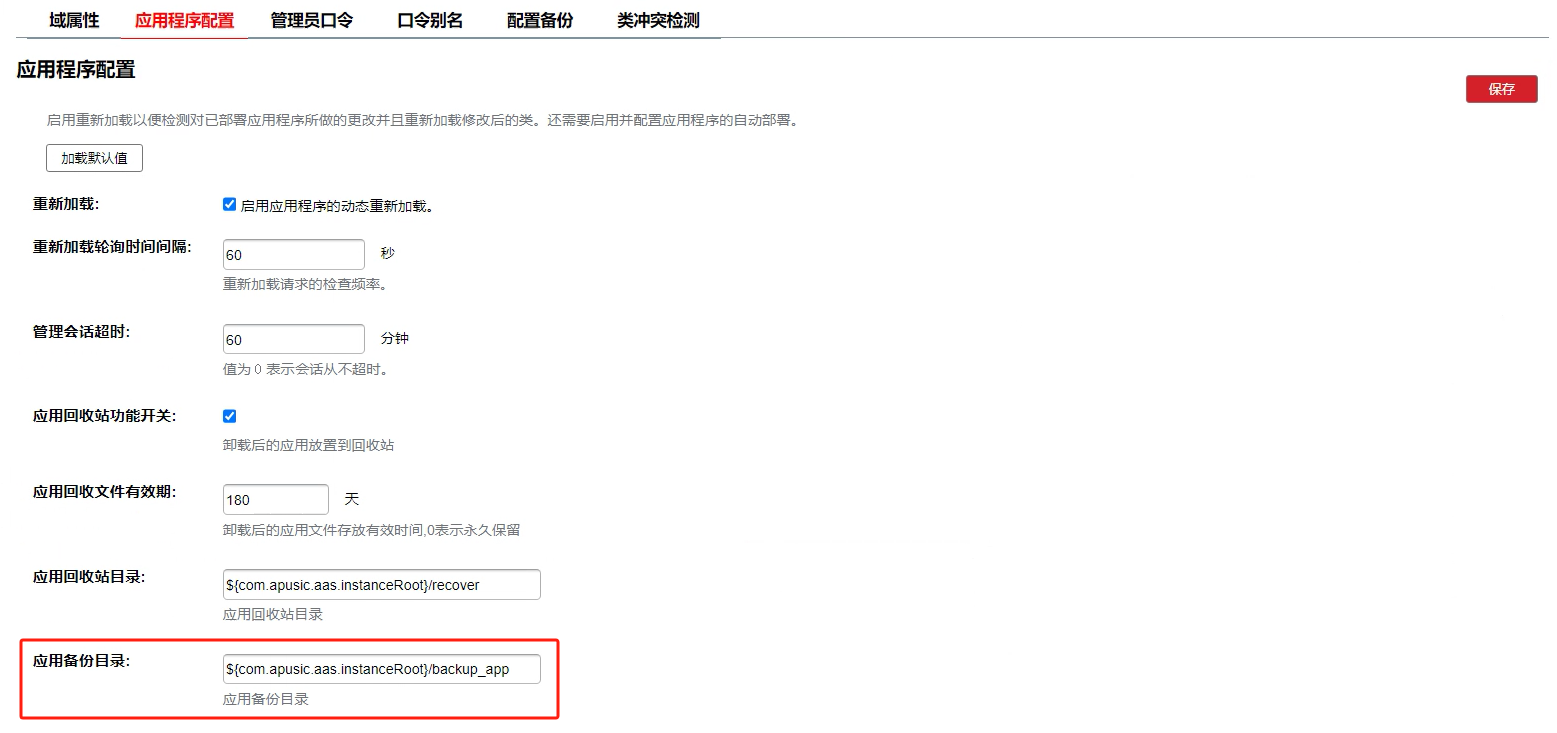Click the 值为 0 表示会话从不超时 hint text

click(x=304, y=369)
